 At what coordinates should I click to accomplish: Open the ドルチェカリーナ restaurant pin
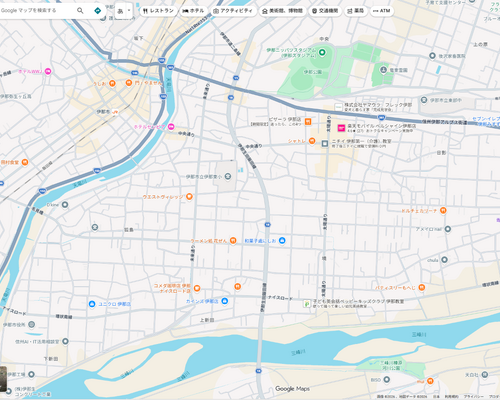(443, 210)
